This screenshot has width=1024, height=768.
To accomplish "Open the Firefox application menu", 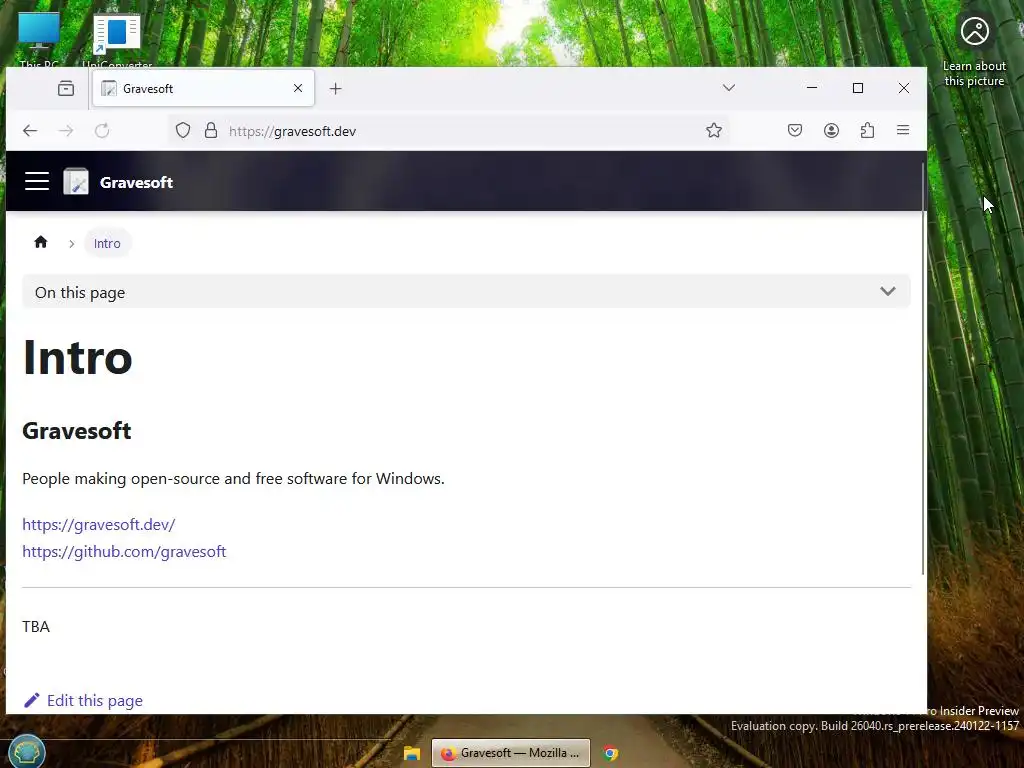I will pyautogui.click(x=903, y=131).
